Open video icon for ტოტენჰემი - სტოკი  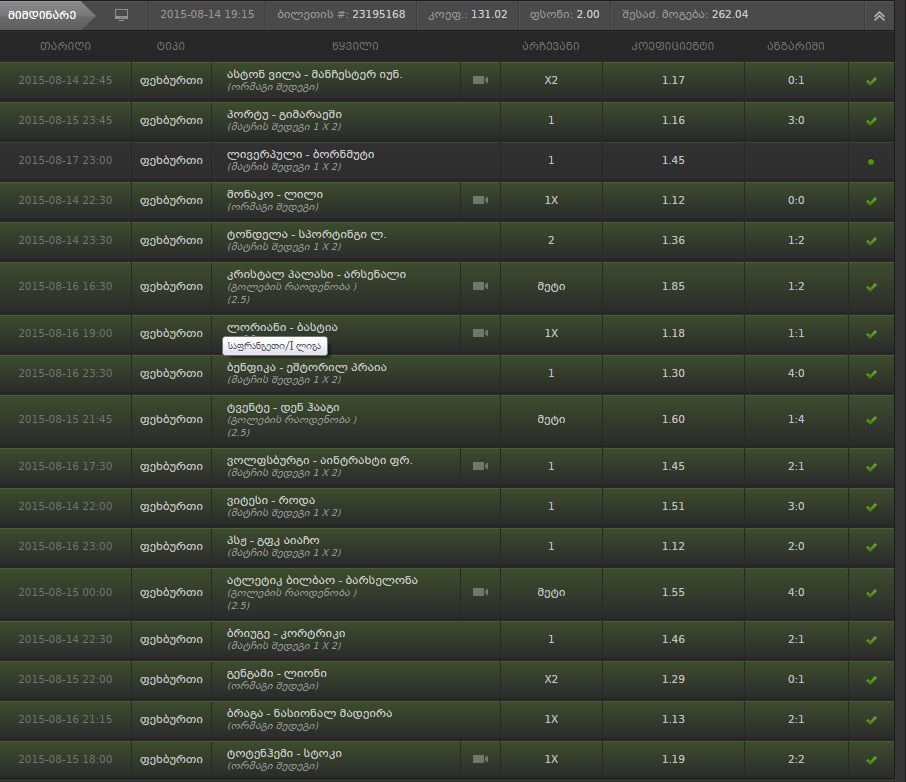tap(480, 759)
